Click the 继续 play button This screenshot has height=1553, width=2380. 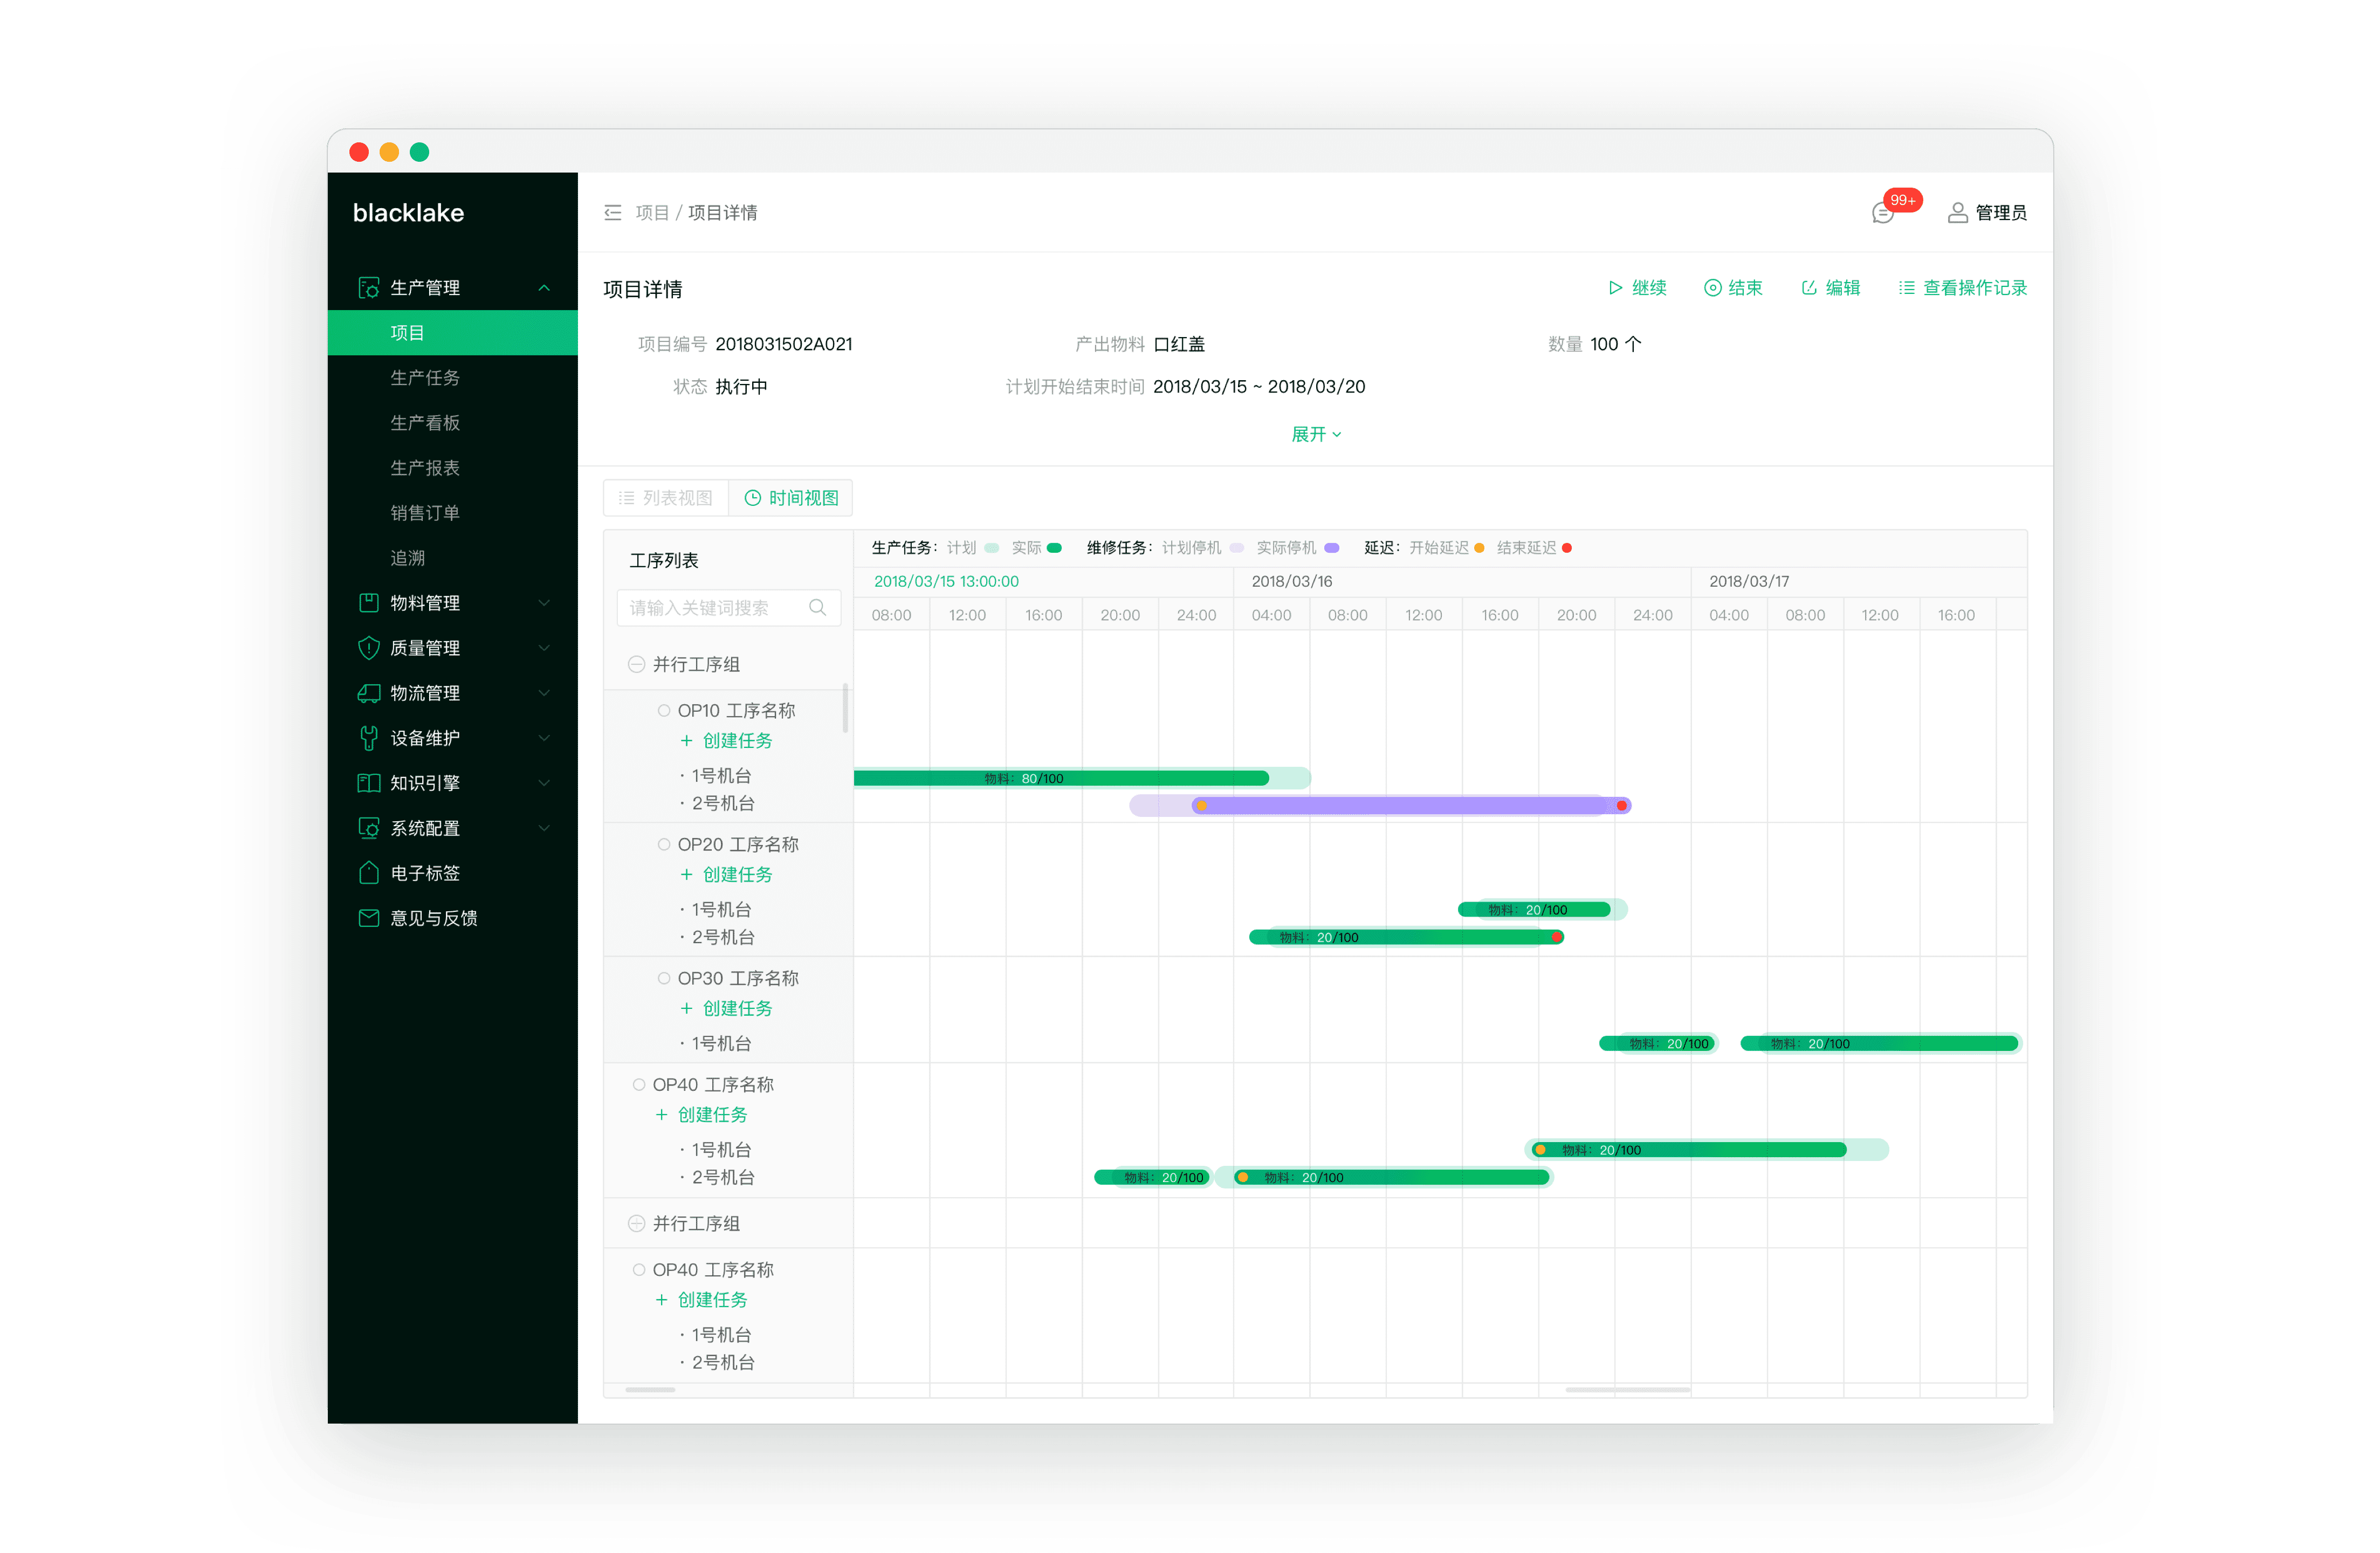1637,288
